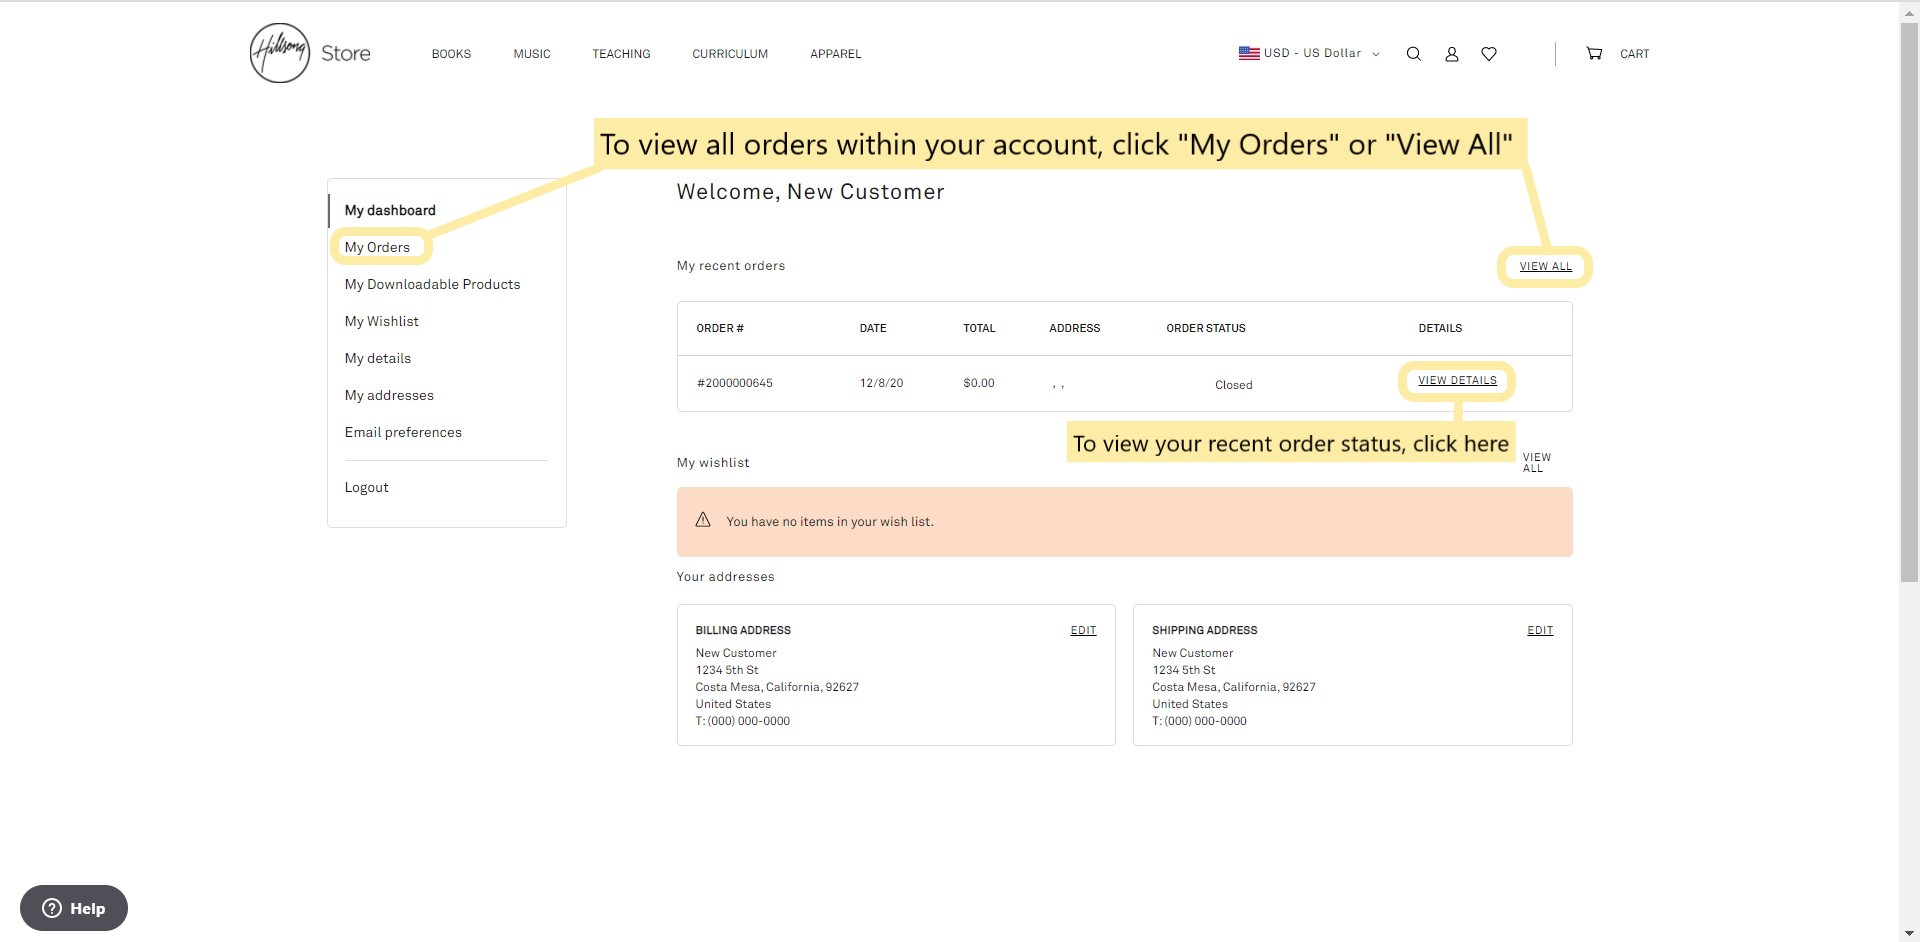
Task: Click the shopping cart icon
Action: click(1594, 54)
